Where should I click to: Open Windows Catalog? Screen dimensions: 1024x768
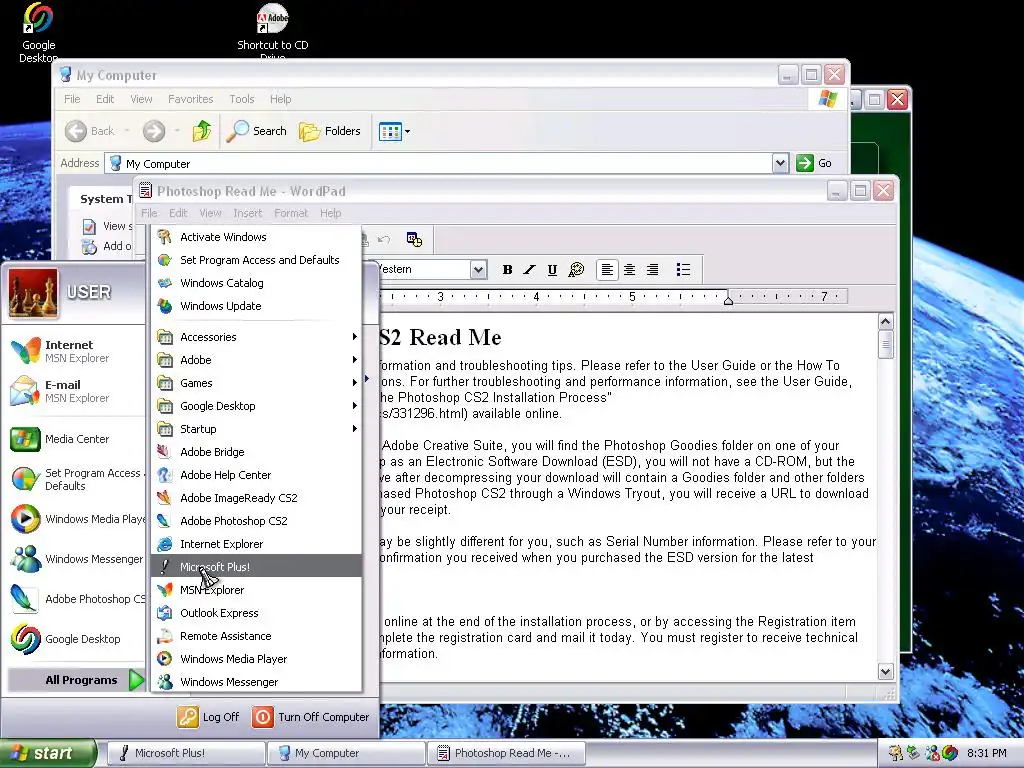tap(257, 283)
